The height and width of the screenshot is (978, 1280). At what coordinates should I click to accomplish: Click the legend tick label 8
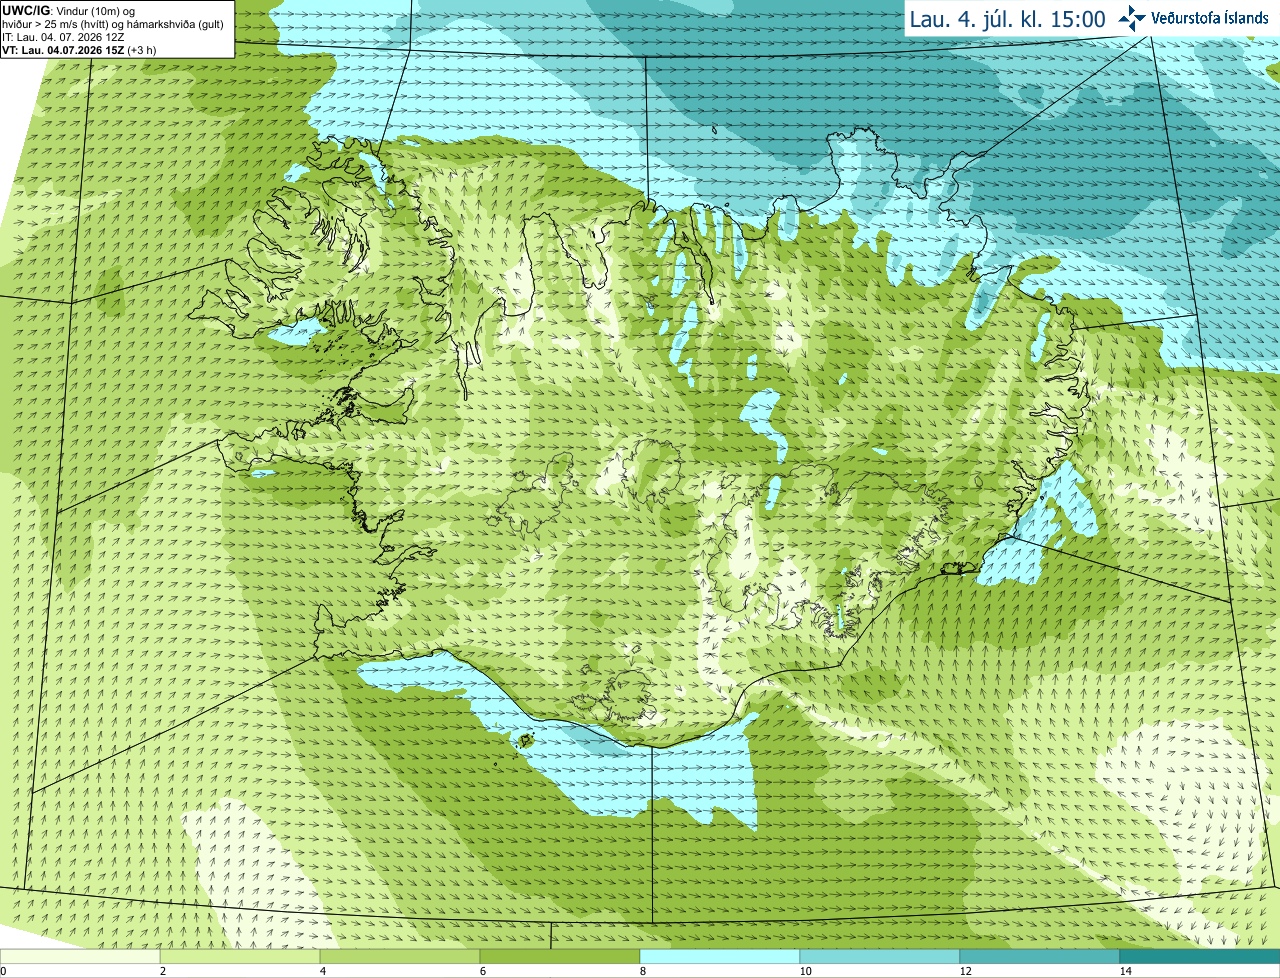coord(642,971)
